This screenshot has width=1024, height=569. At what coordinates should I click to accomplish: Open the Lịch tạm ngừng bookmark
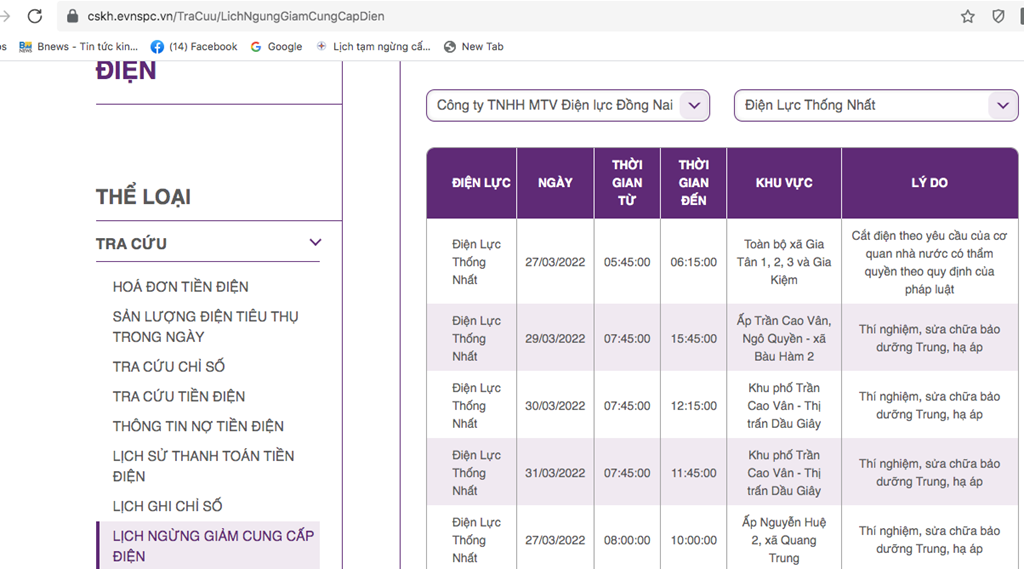coord(374,46)
